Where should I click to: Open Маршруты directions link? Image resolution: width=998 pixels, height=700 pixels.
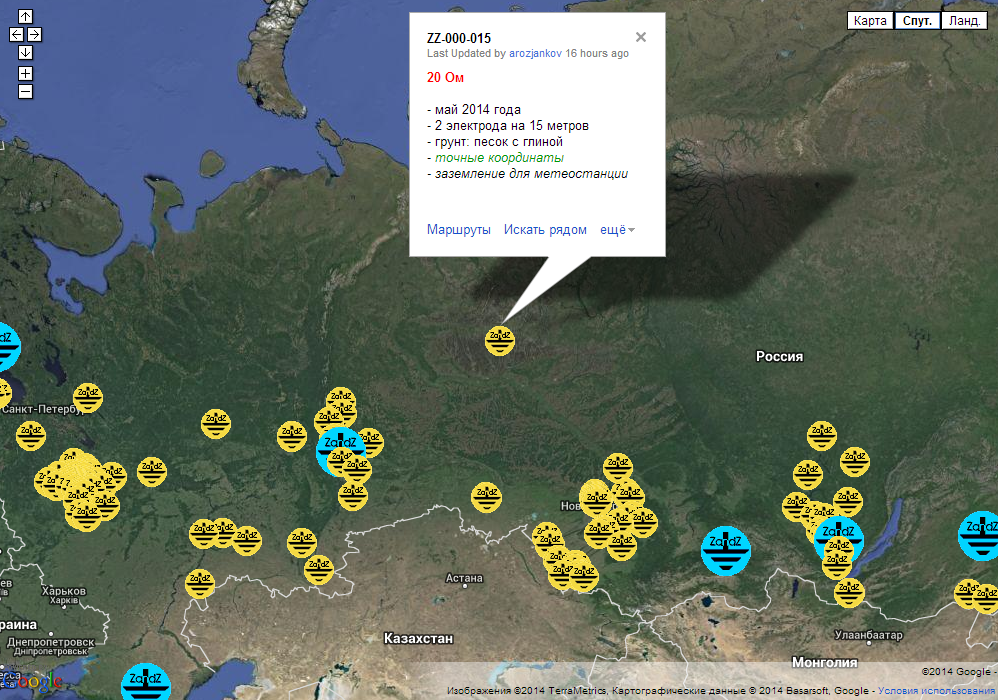pyautogui.click(x=458, y=230)
